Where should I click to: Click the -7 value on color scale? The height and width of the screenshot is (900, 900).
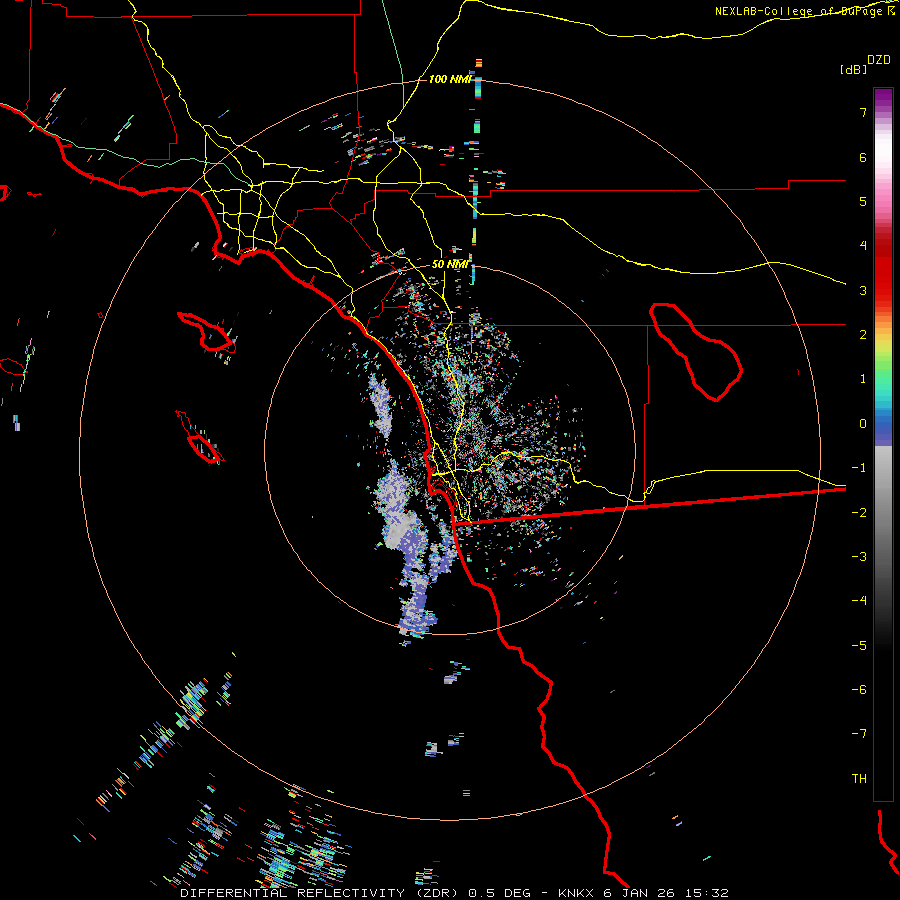pos(859,734)
